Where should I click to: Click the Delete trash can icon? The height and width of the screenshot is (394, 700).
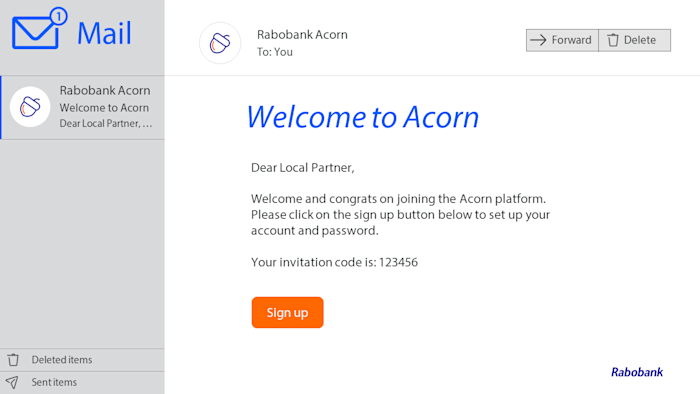[x=613, y=40]
